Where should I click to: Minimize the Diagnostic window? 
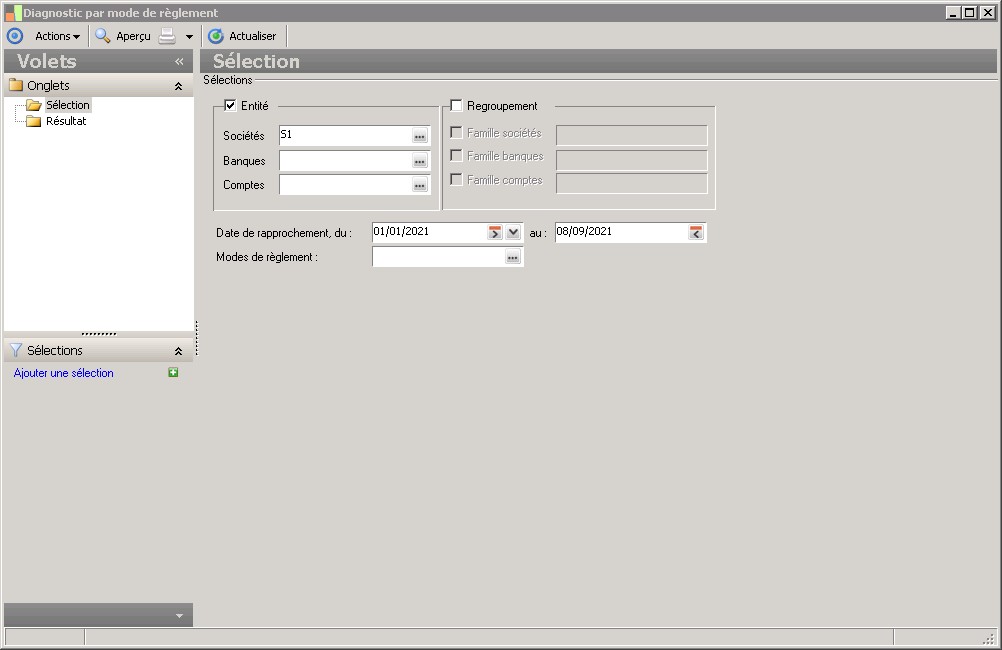[x=953, y=12]
